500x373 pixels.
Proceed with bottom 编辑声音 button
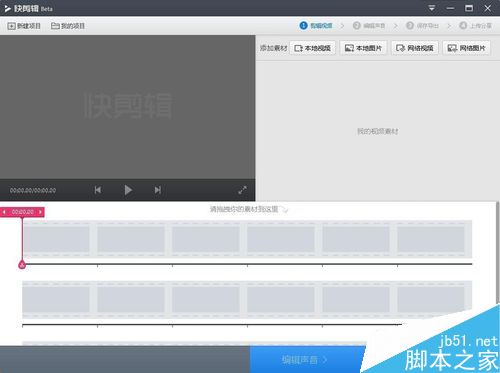click(x=305, y=360)
